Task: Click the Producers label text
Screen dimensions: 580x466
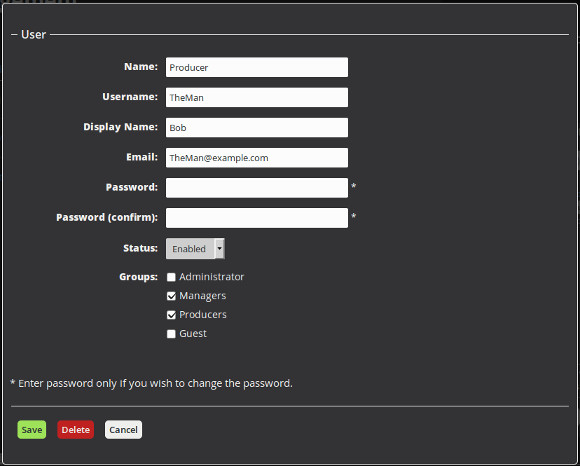Action: 203,315
